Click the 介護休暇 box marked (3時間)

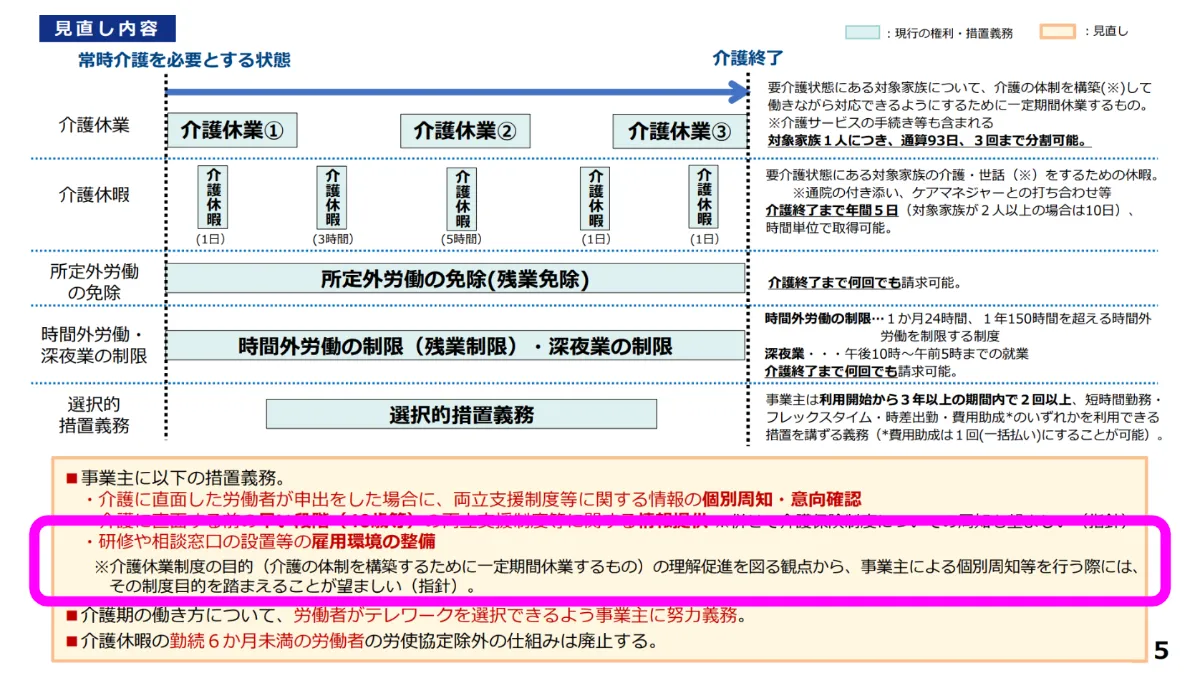coord(332,198)
